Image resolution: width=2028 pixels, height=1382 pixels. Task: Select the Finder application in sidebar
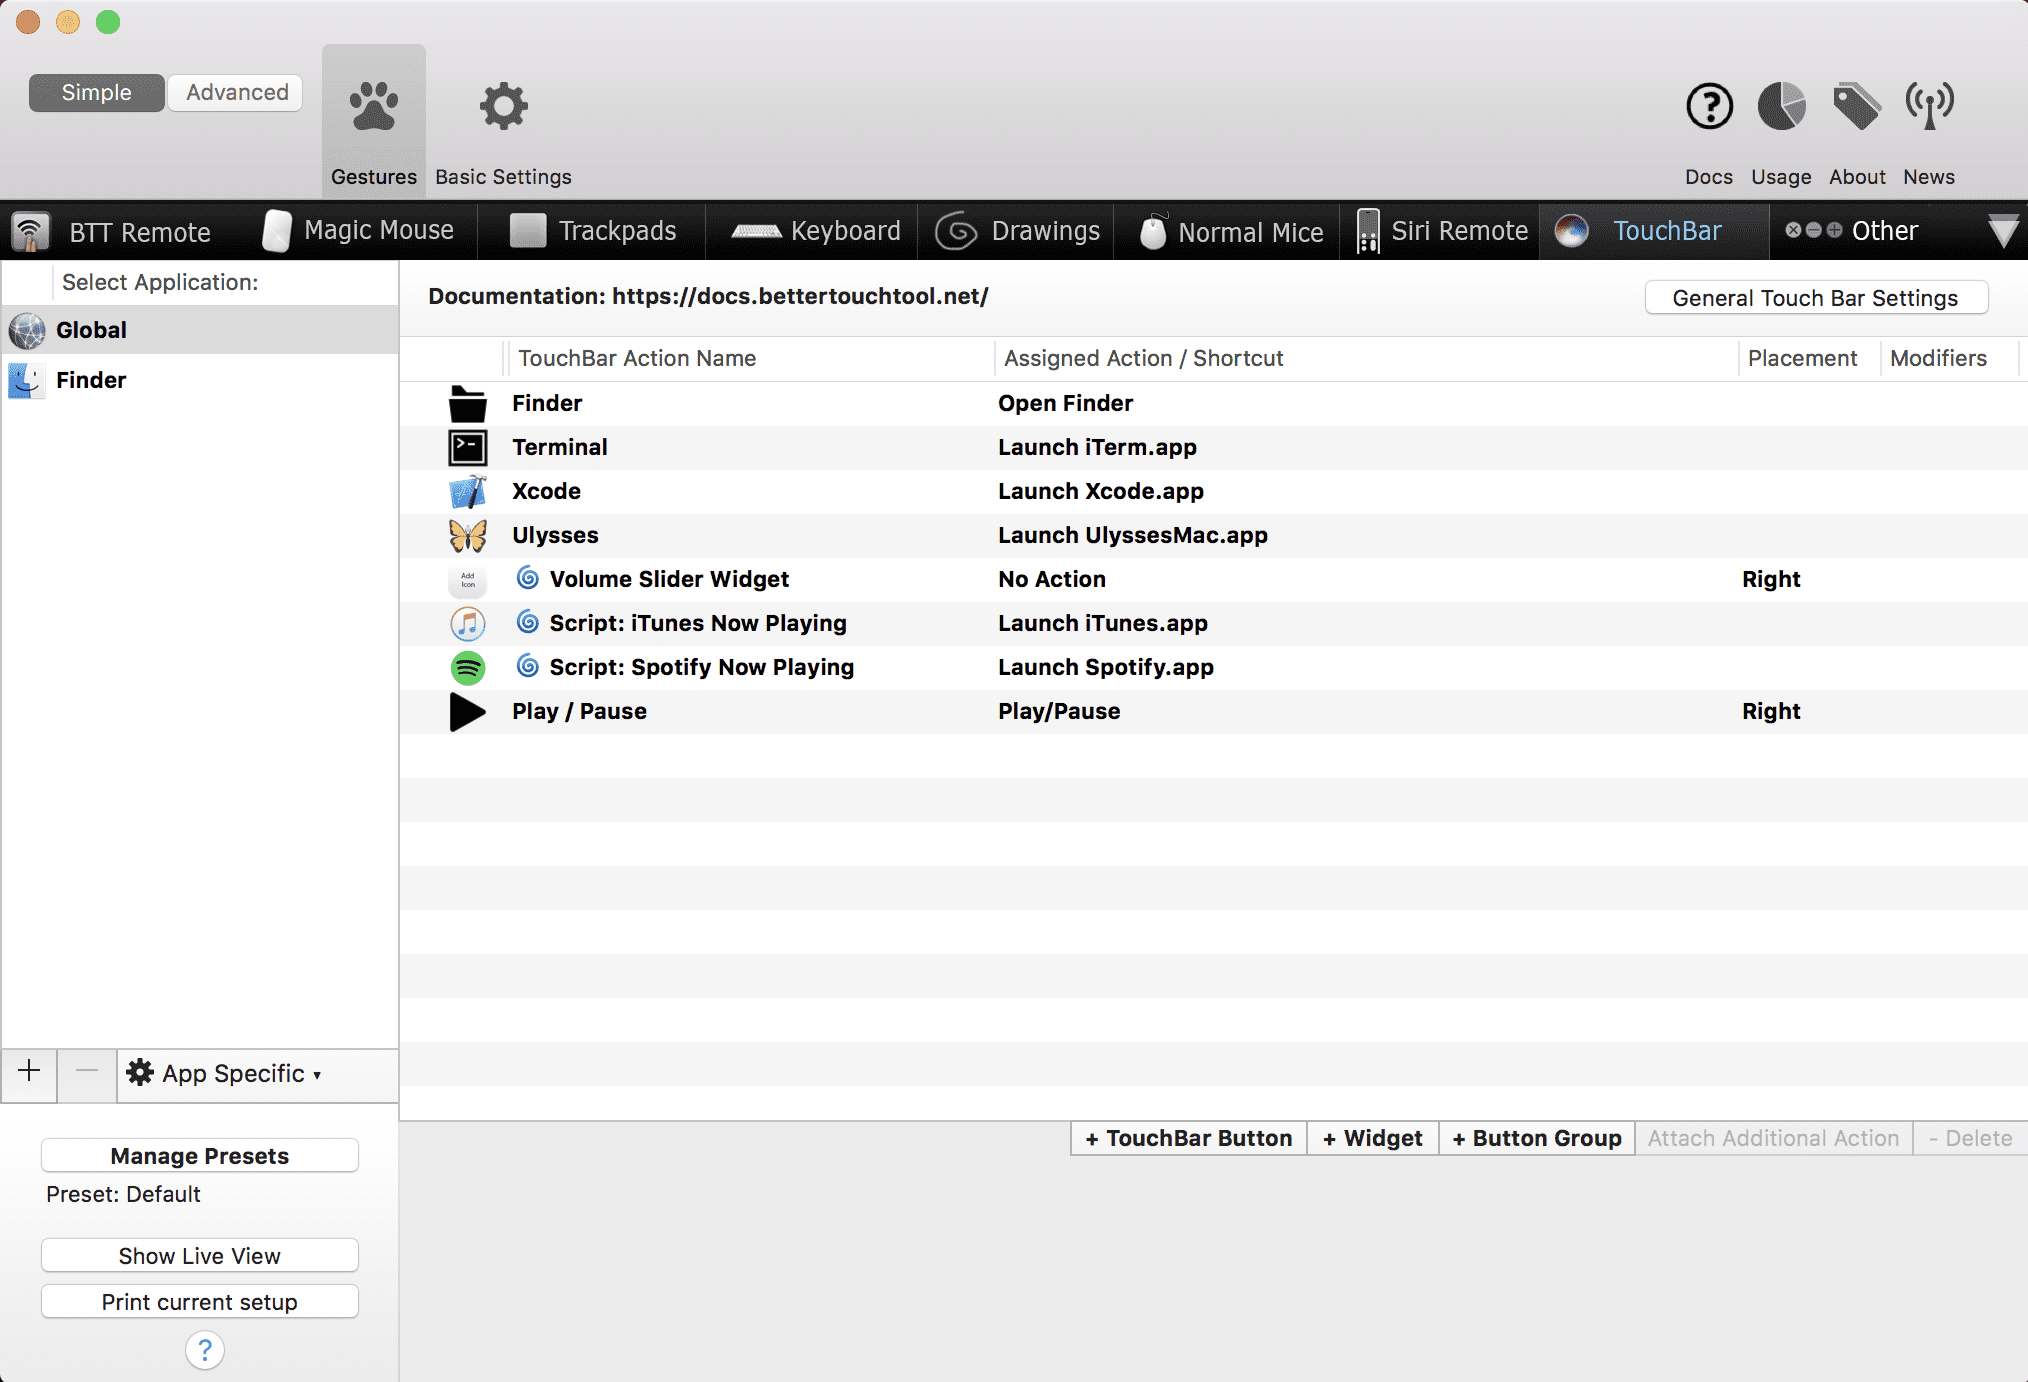pos(90,380)
